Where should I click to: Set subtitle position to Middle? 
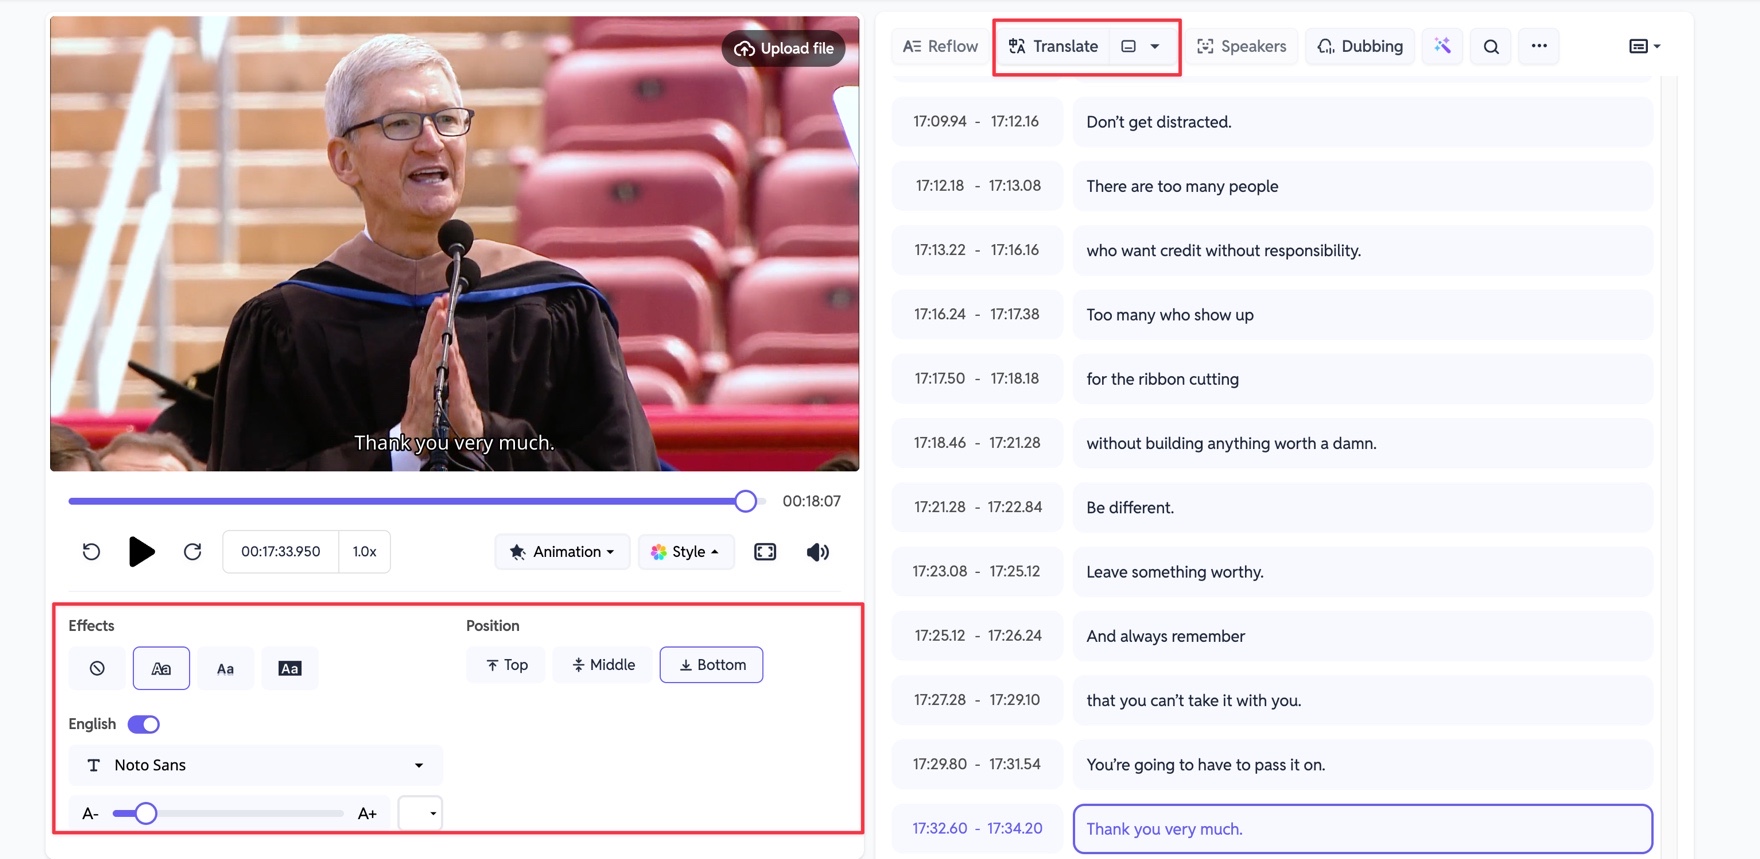click(x=603, y=665)
